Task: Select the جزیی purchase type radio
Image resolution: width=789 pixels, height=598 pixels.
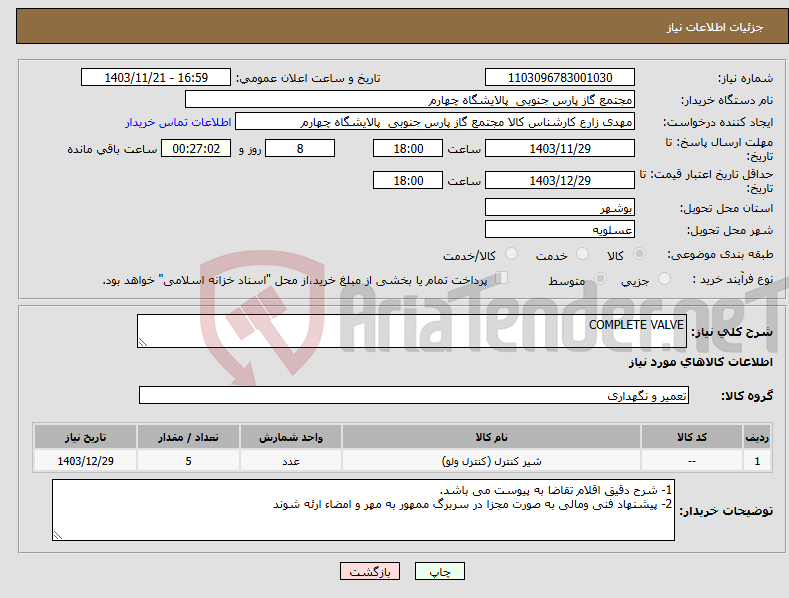Action: (x=664, y=278)
